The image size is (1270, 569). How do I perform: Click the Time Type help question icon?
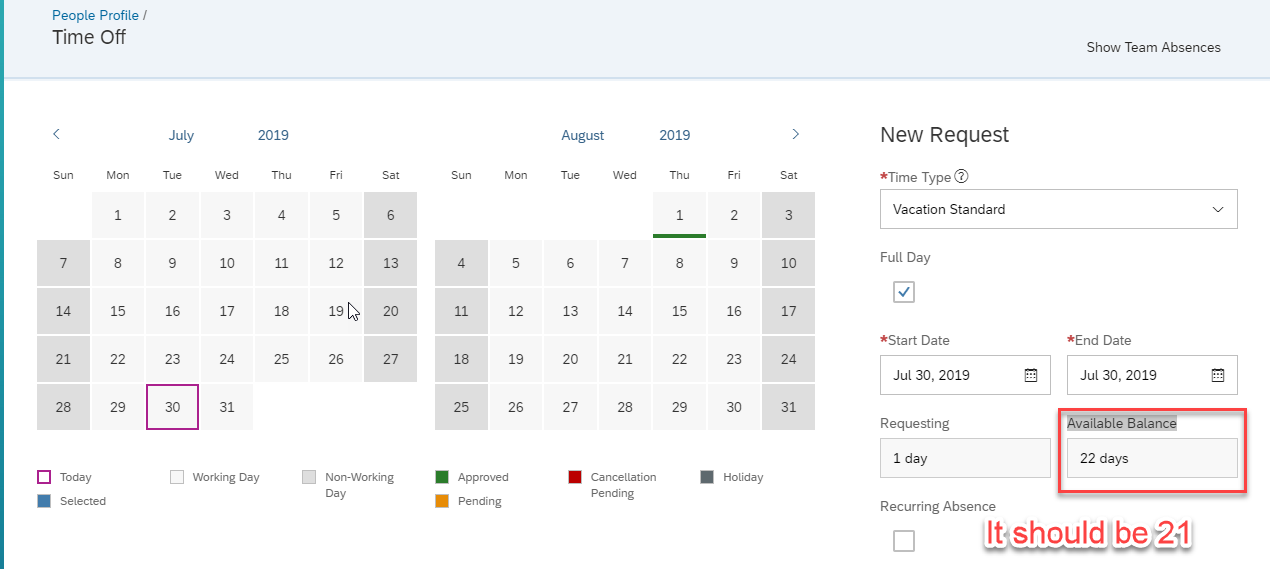[x=961, y=177]
